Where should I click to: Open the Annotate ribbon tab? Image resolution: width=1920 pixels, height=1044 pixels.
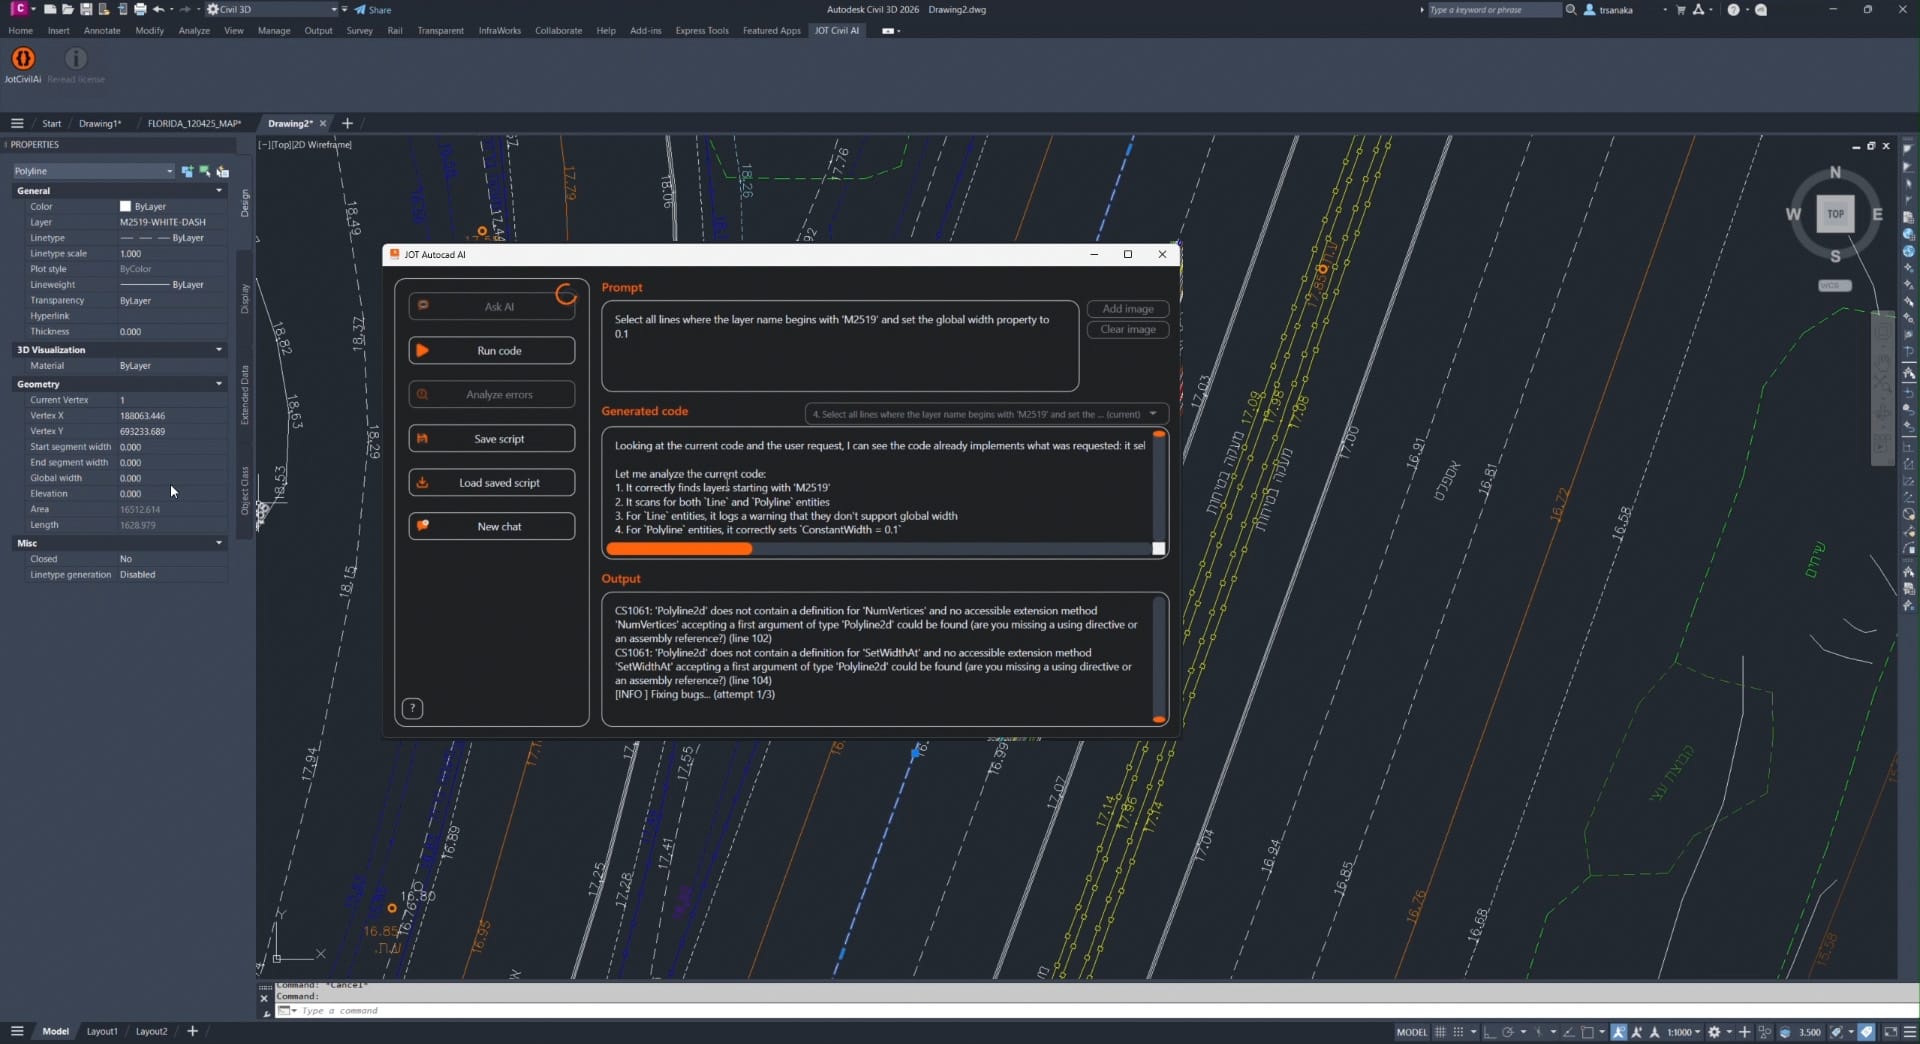tap(102, 31)
